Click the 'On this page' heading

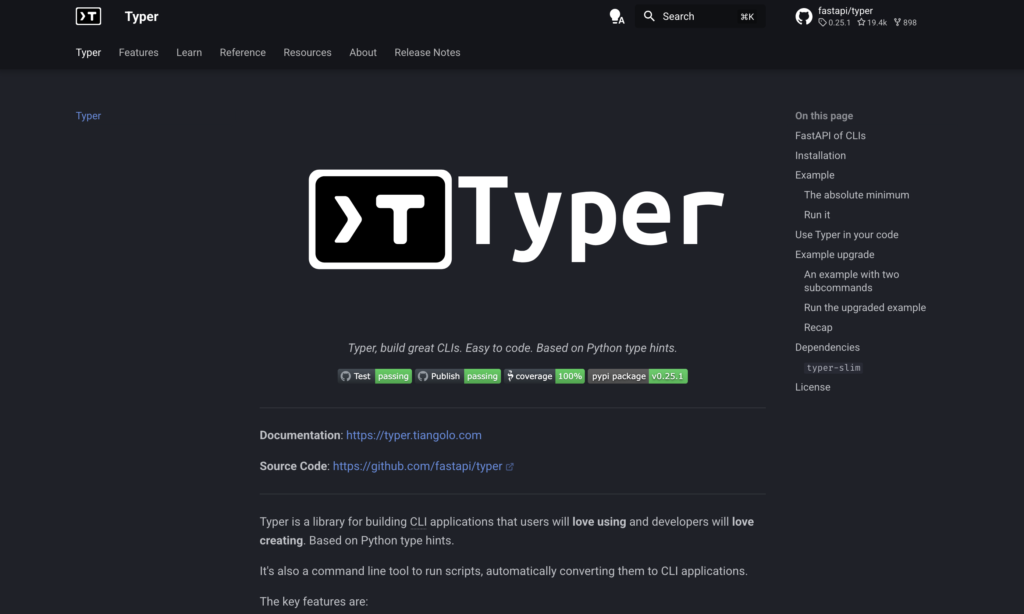824,116
